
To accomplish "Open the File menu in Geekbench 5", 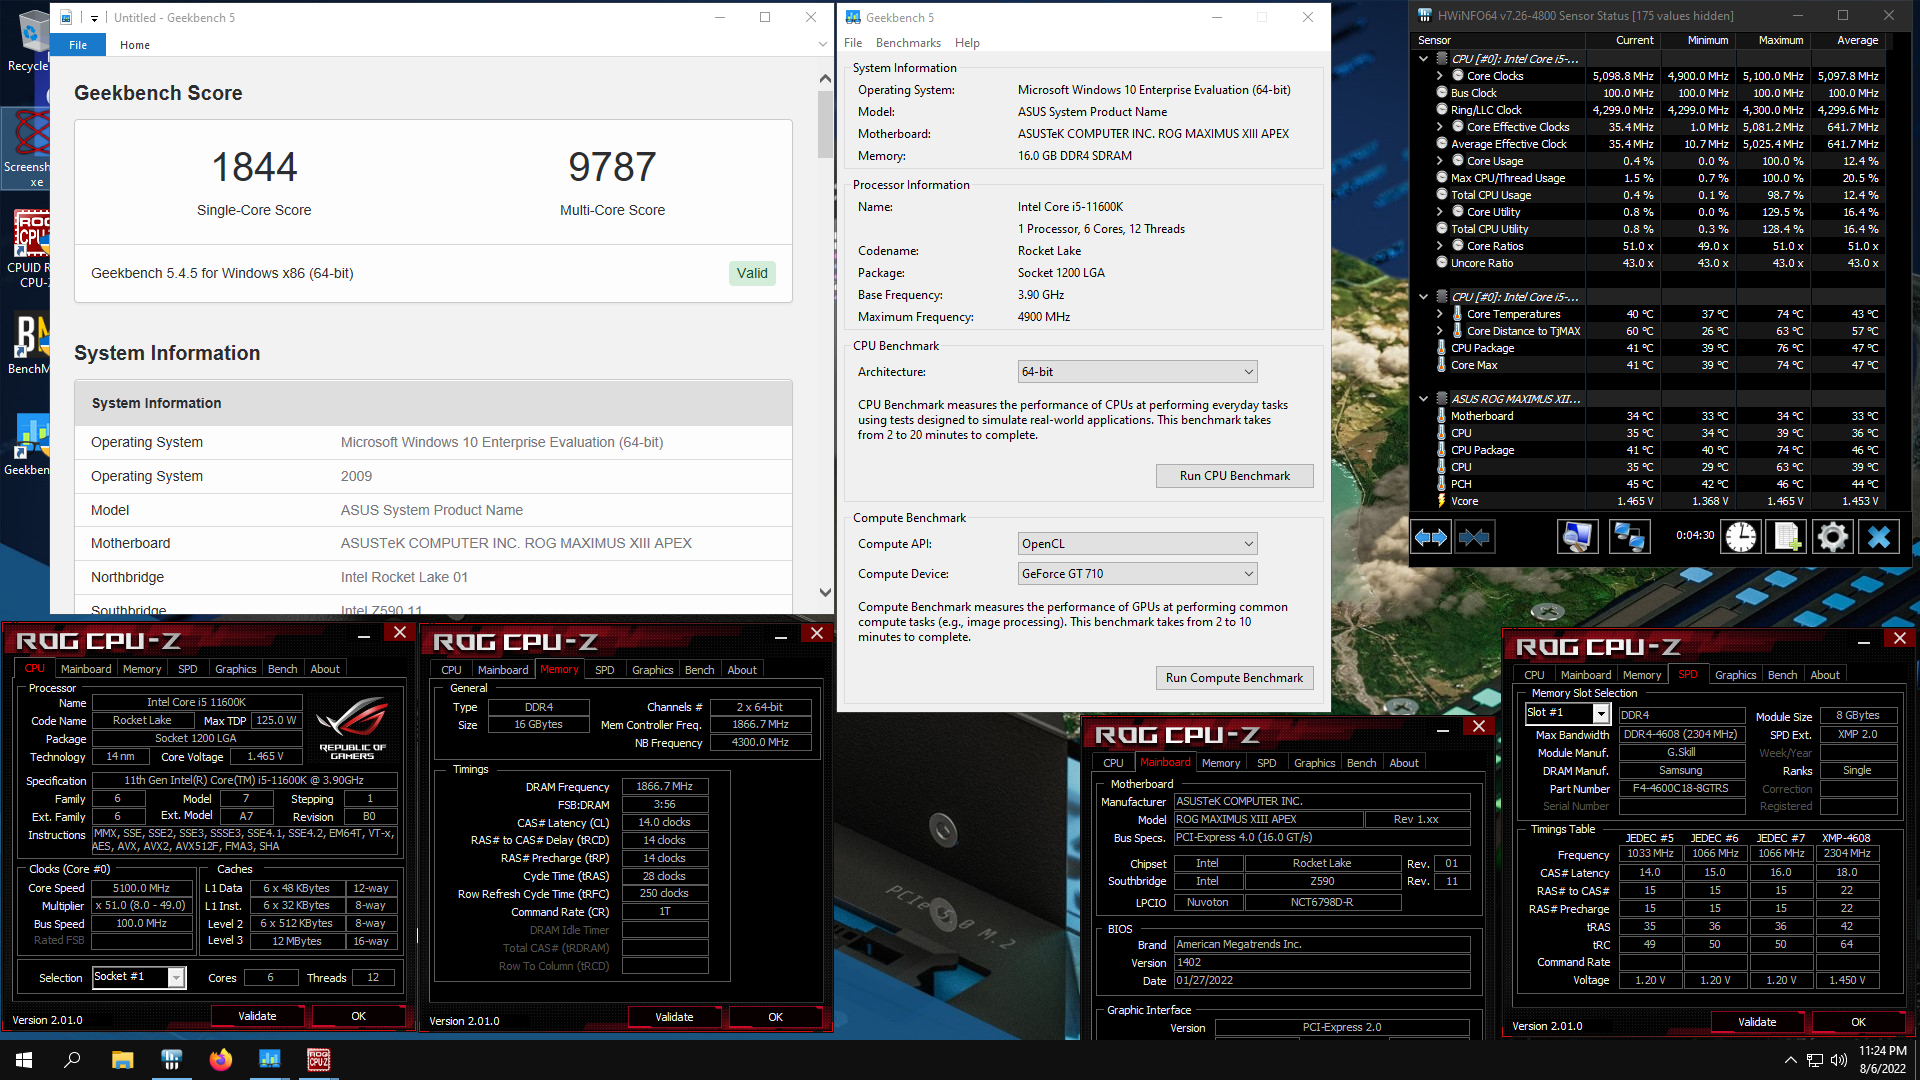I will pyautogui.click(x=853, y=43).
